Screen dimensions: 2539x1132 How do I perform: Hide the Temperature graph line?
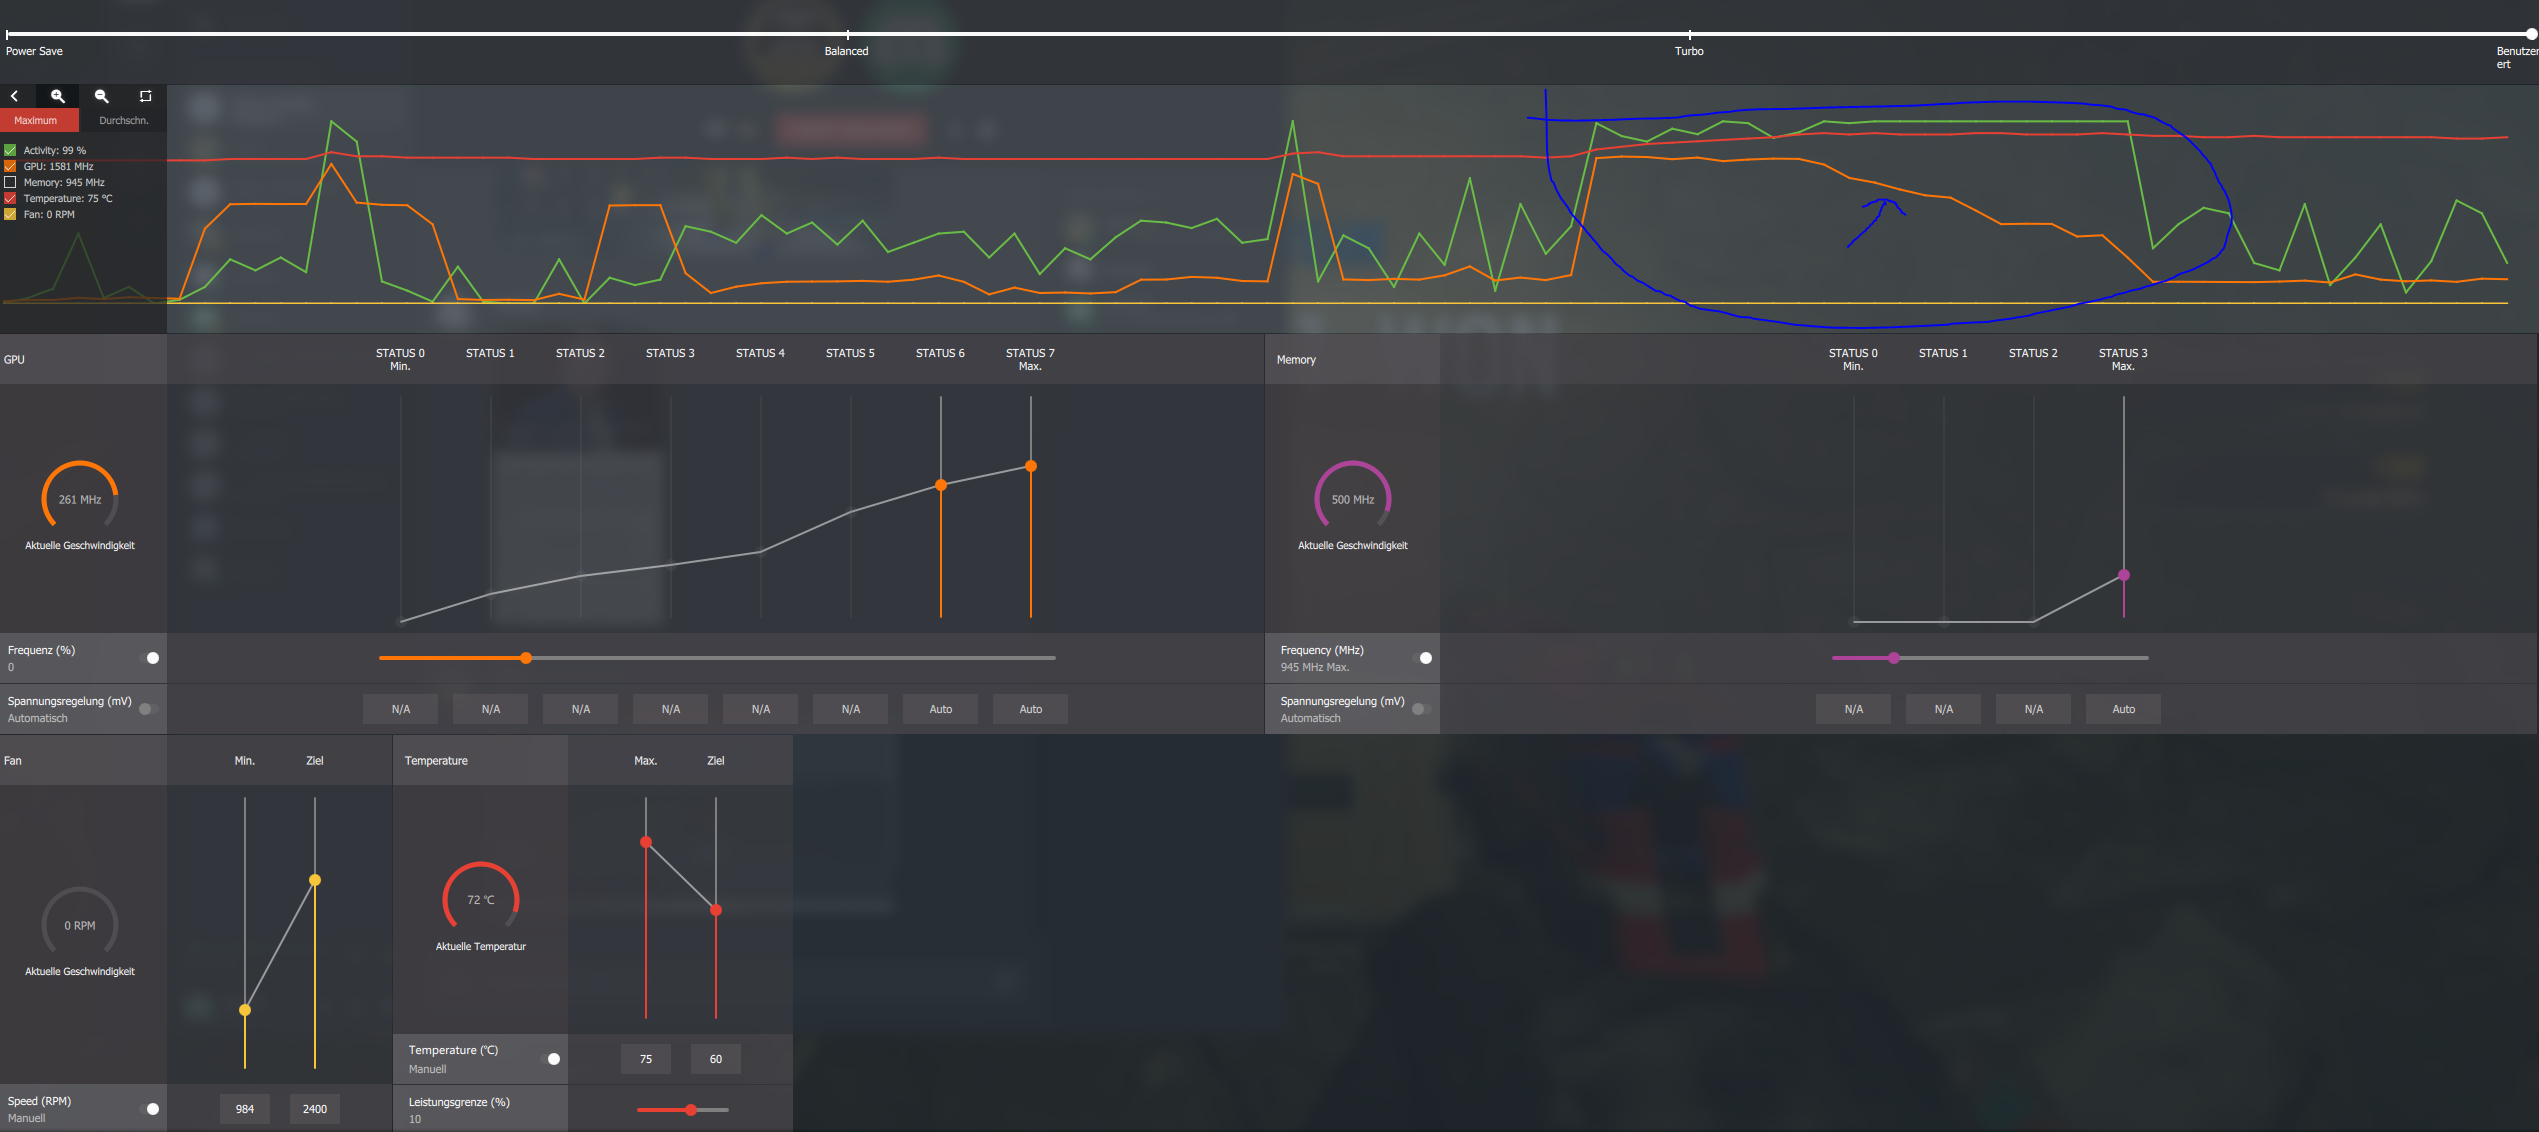point(10,198)
